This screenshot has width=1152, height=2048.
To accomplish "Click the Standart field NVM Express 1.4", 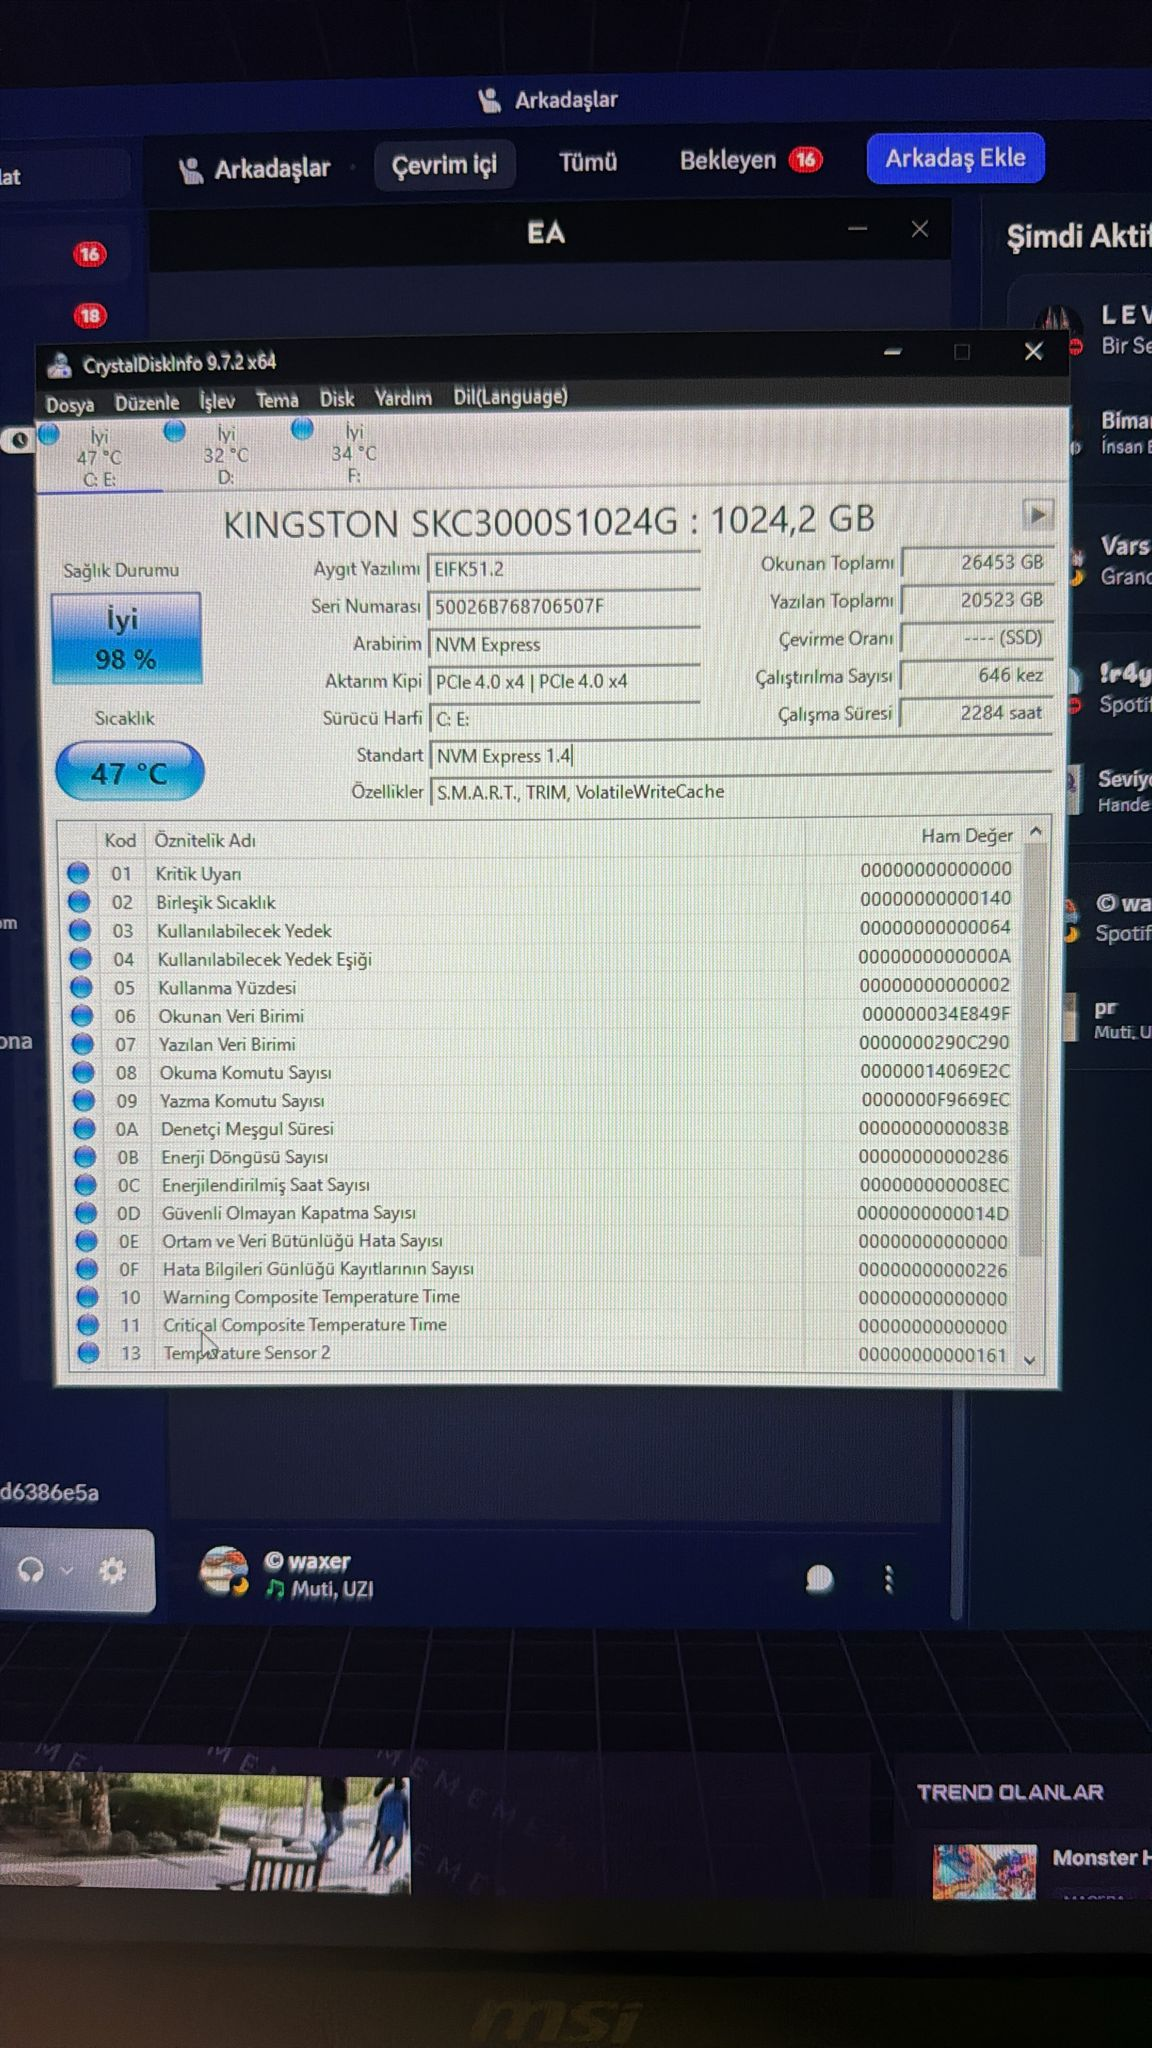I will coord(740,756).
